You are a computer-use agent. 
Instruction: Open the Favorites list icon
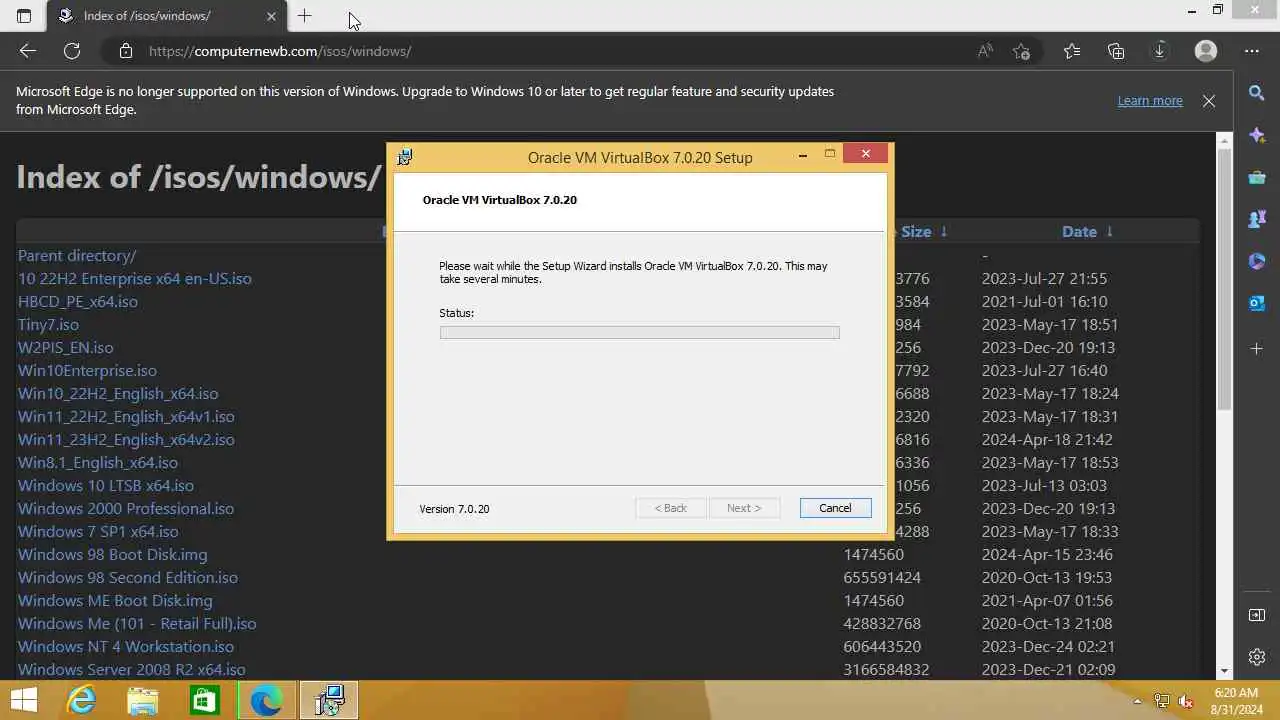pos(1072,51)
